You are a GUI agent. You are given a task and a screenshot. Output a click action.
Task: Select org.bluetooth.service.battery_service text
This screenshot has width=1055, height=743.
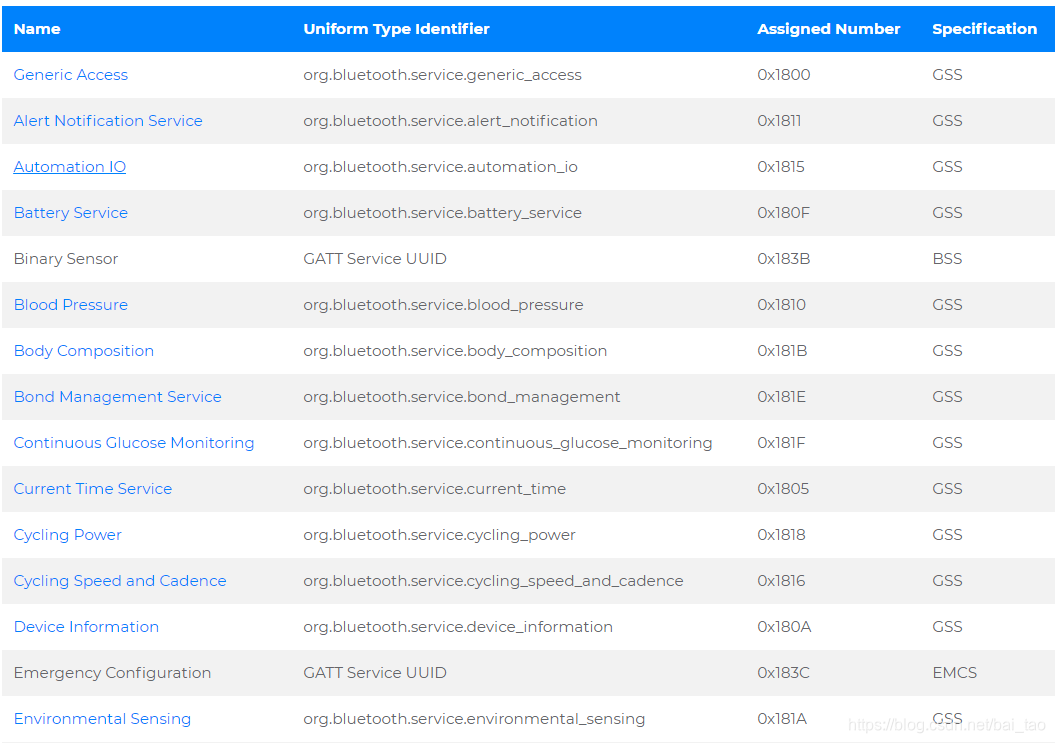[442, 213]
